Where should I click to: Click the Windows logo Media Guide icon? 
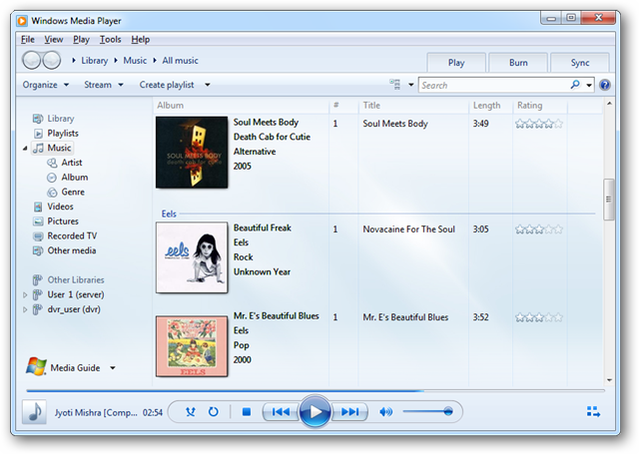36,366
